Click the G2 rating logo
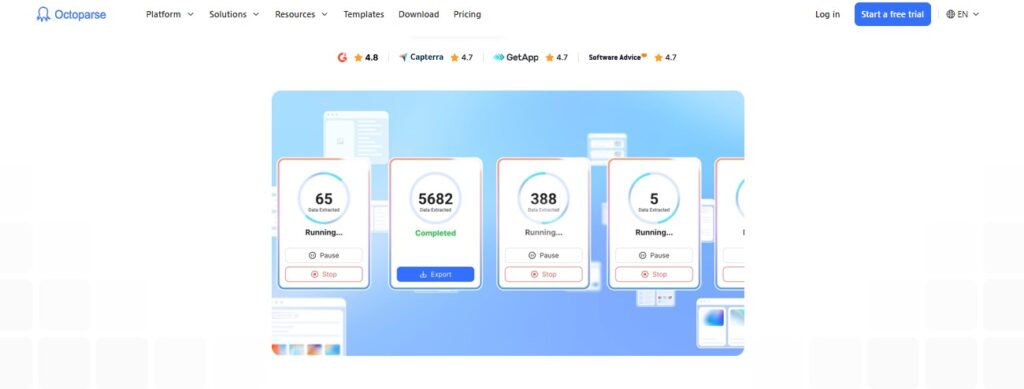1024x389 pixels. pyautogui.click(x=342, y=57)
